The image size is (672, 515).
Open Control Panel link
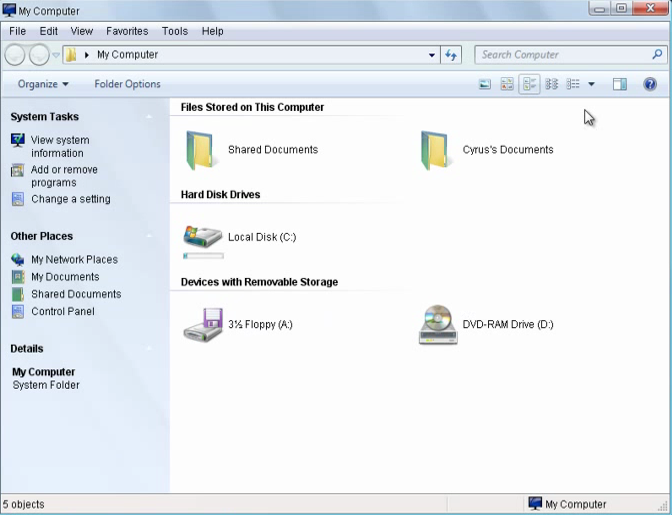click(x=63, y=311)
